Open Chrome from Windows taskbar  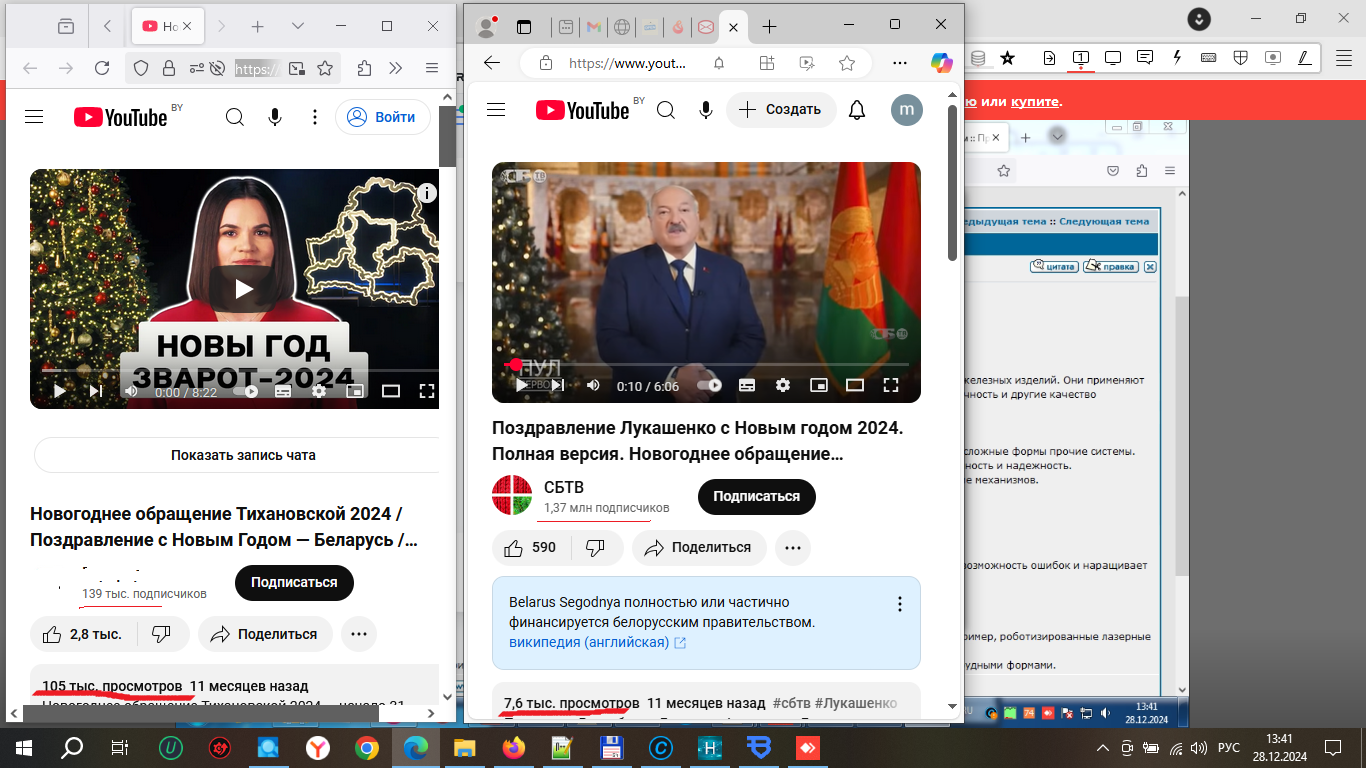click(366, 746)
